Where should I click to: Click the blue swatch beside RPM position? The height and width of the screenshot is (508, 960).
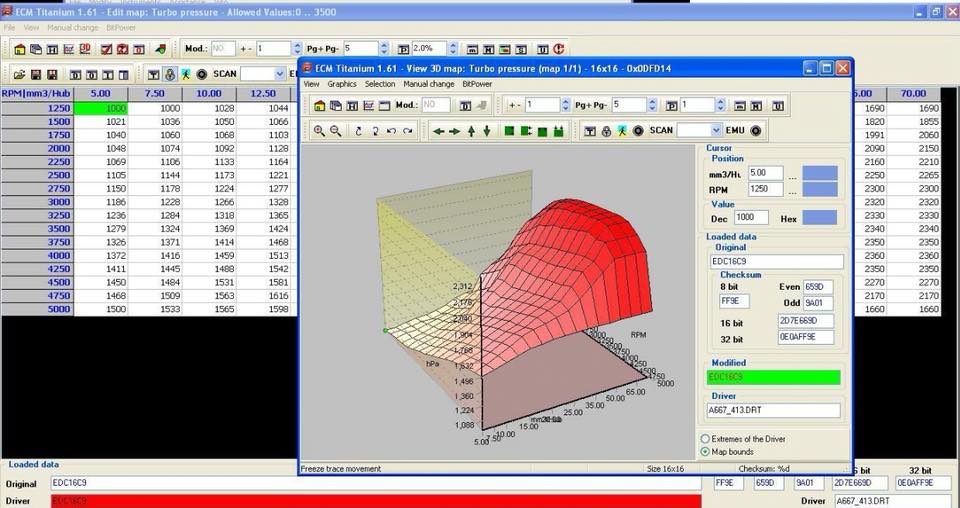820,189
